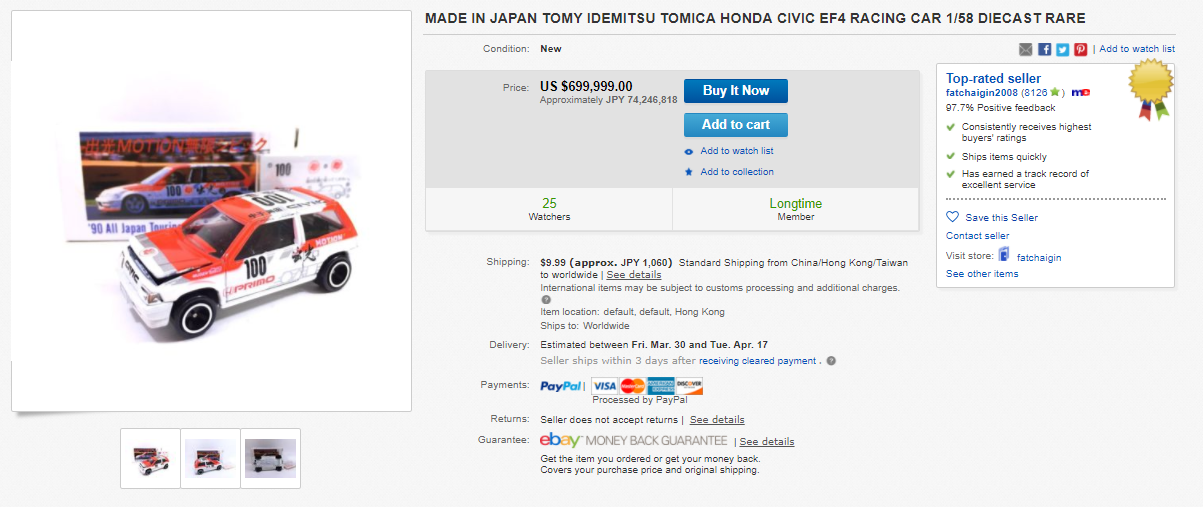The height and width of the screenshot is (507, 1203).
Task: Click the eye icon for watch list
Action: pos(689,151)
